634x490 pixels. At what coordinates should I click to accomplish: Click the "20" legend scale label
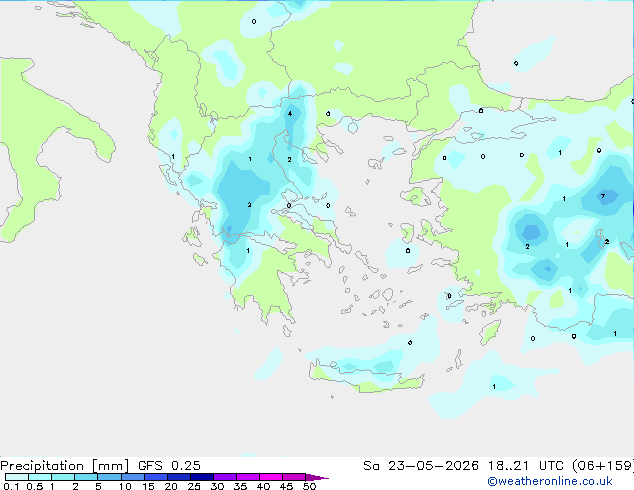(171, 486)
